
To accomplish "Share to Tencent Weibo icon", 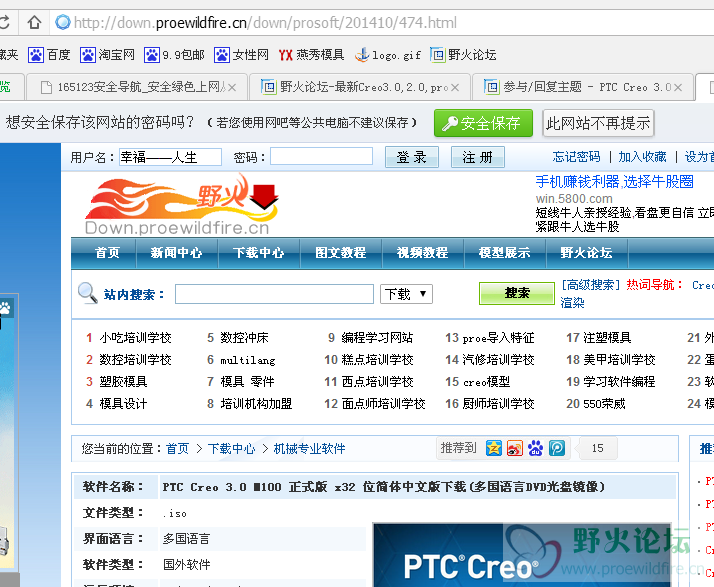I will pos(556,448).
